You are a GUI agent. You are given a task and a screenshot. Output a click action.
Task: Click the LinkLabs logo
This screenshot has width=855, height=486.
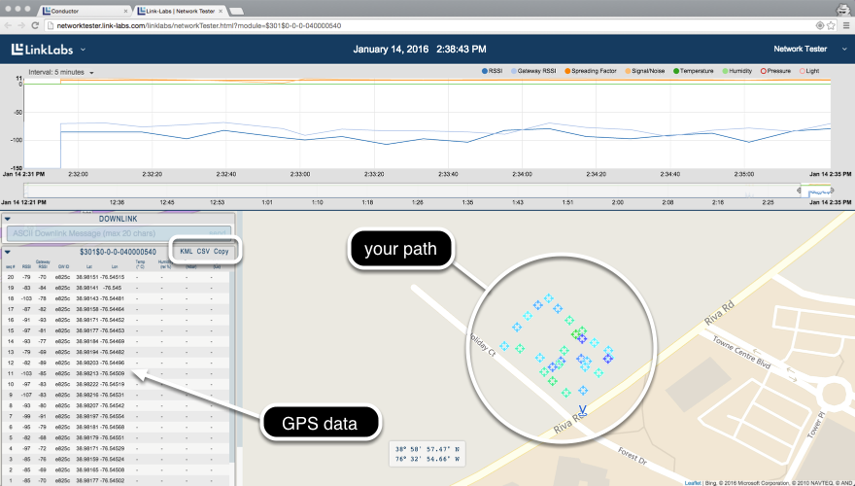(x=43, y=49)
